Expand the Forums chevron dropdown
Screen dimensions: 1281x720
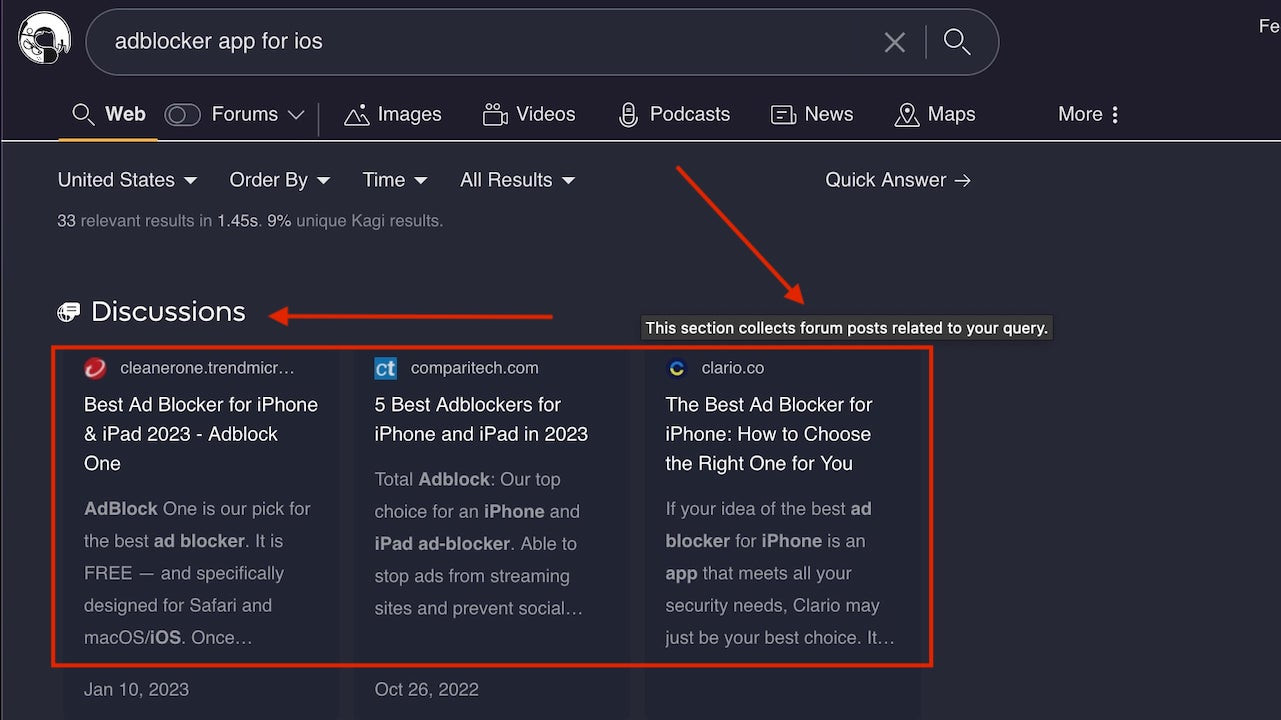point(296,115)
